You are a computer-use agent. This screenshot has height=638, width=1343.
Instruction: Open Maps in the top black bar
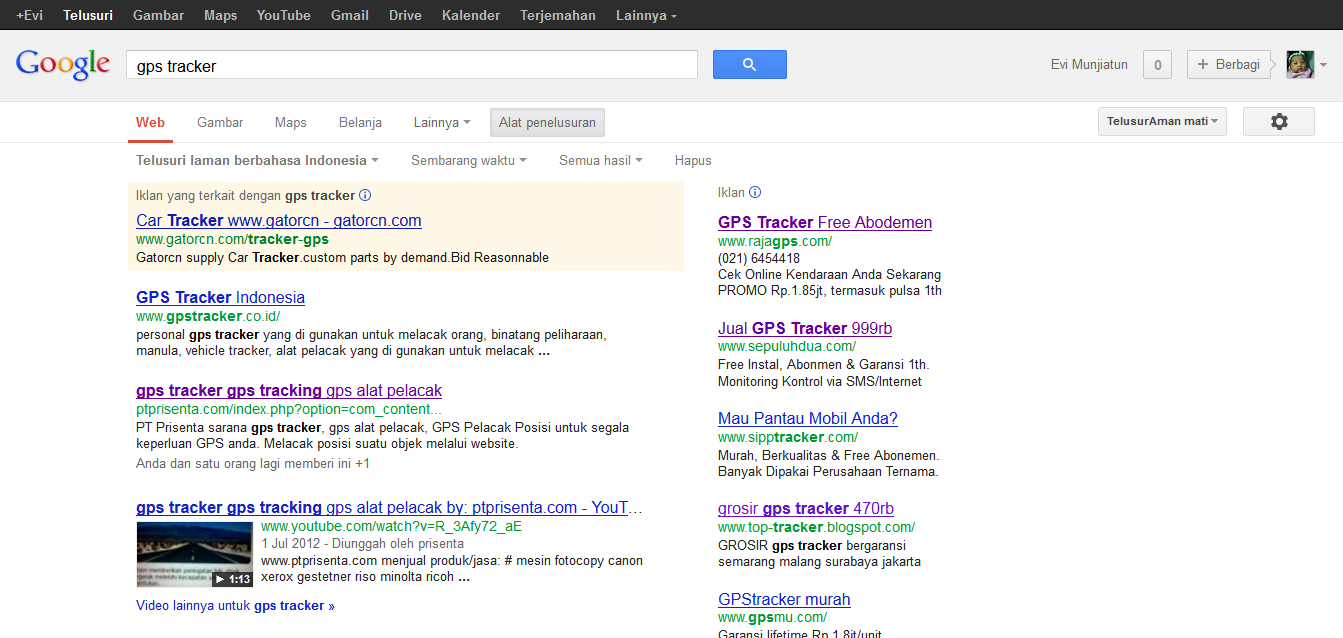(220, 15)
